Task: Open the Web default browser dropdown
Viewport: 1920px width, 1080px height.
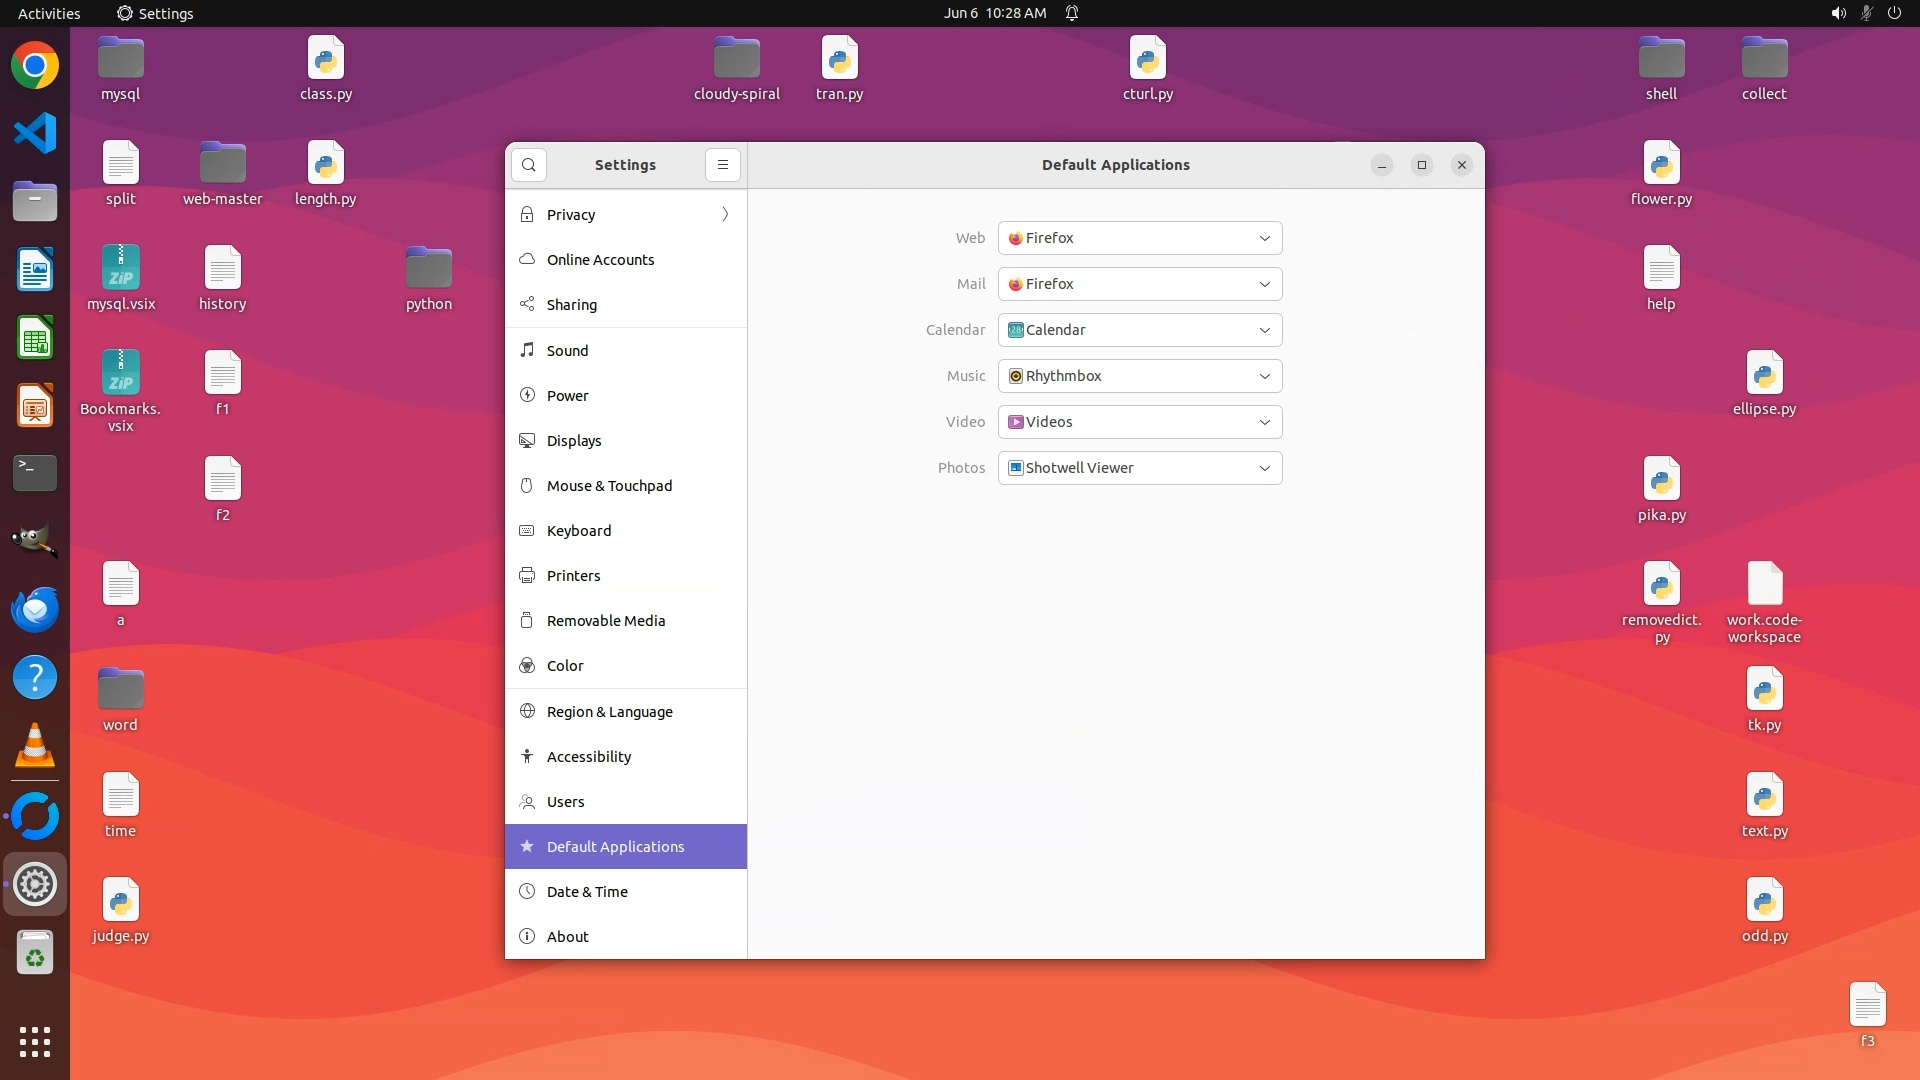Action: click(1139, 238)
